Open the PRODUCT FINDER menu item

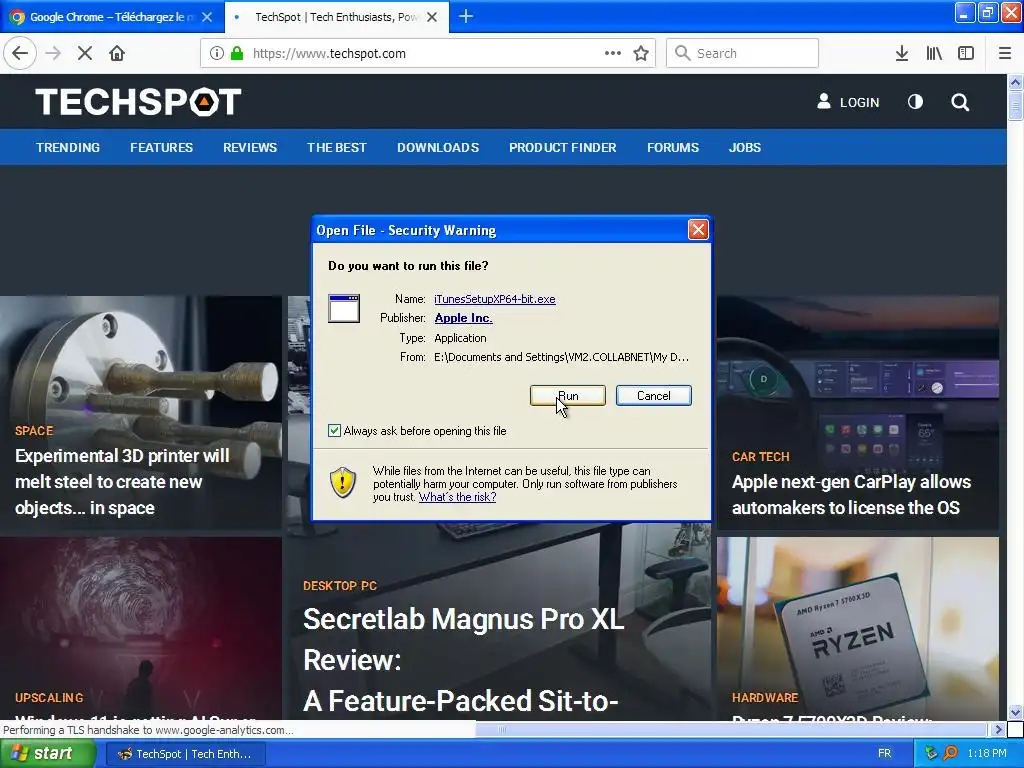563,148
